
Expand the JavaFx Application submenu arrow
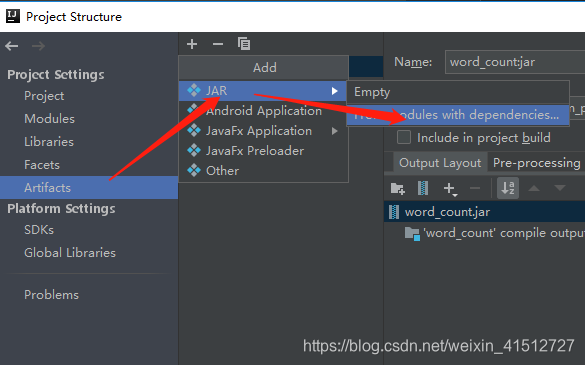tap(334, 131)
